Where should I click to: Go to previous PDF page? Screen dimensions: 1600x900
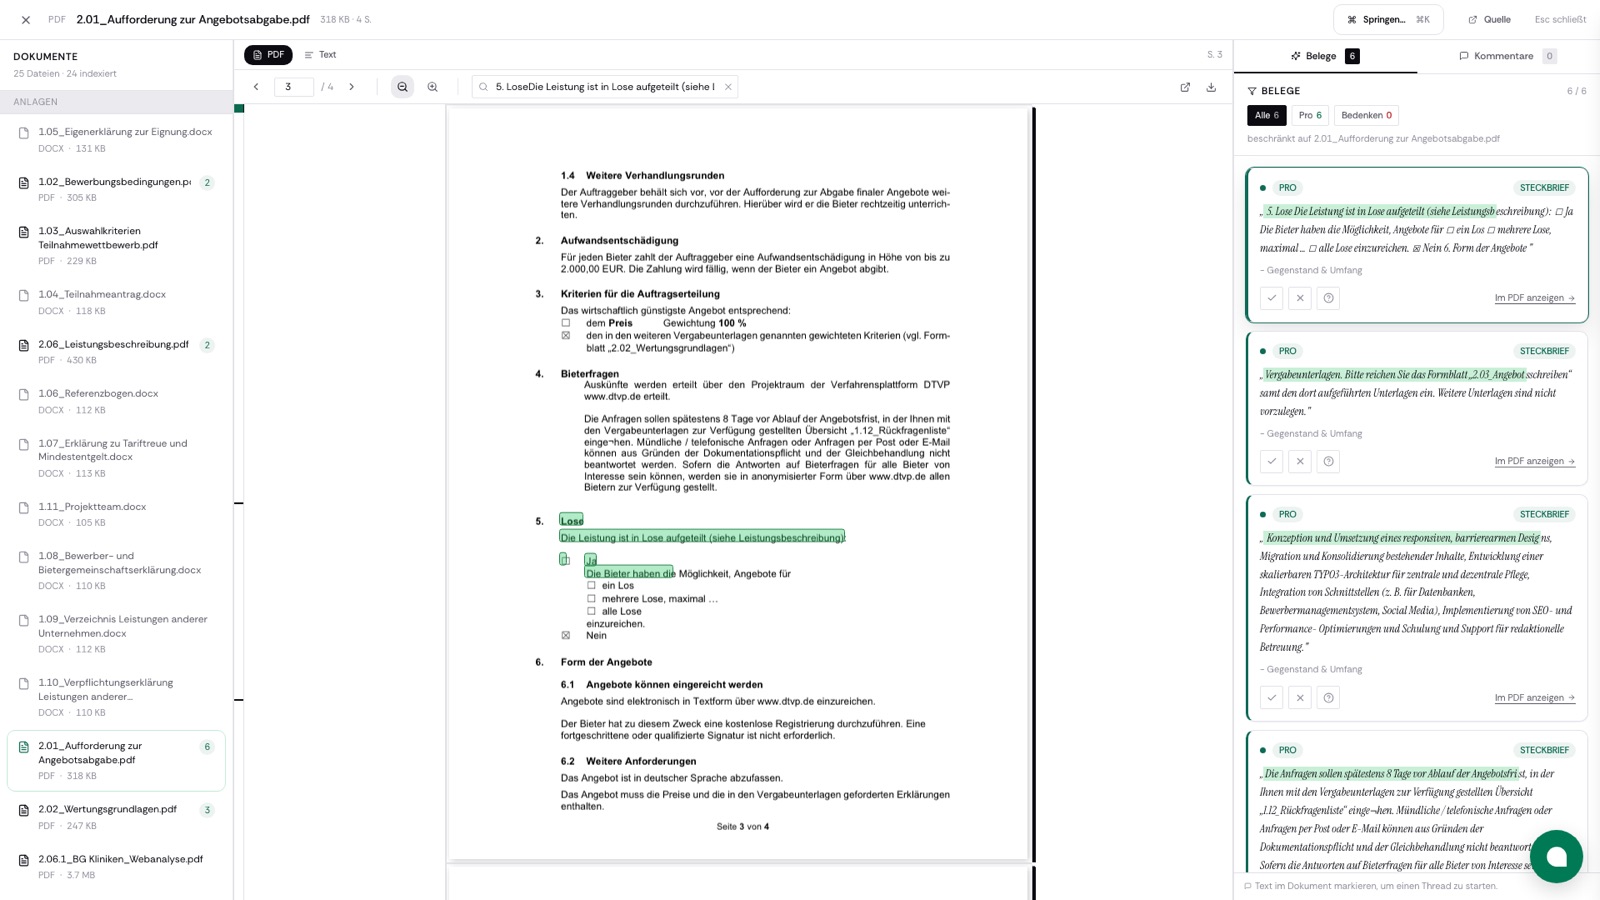point(256,87)
